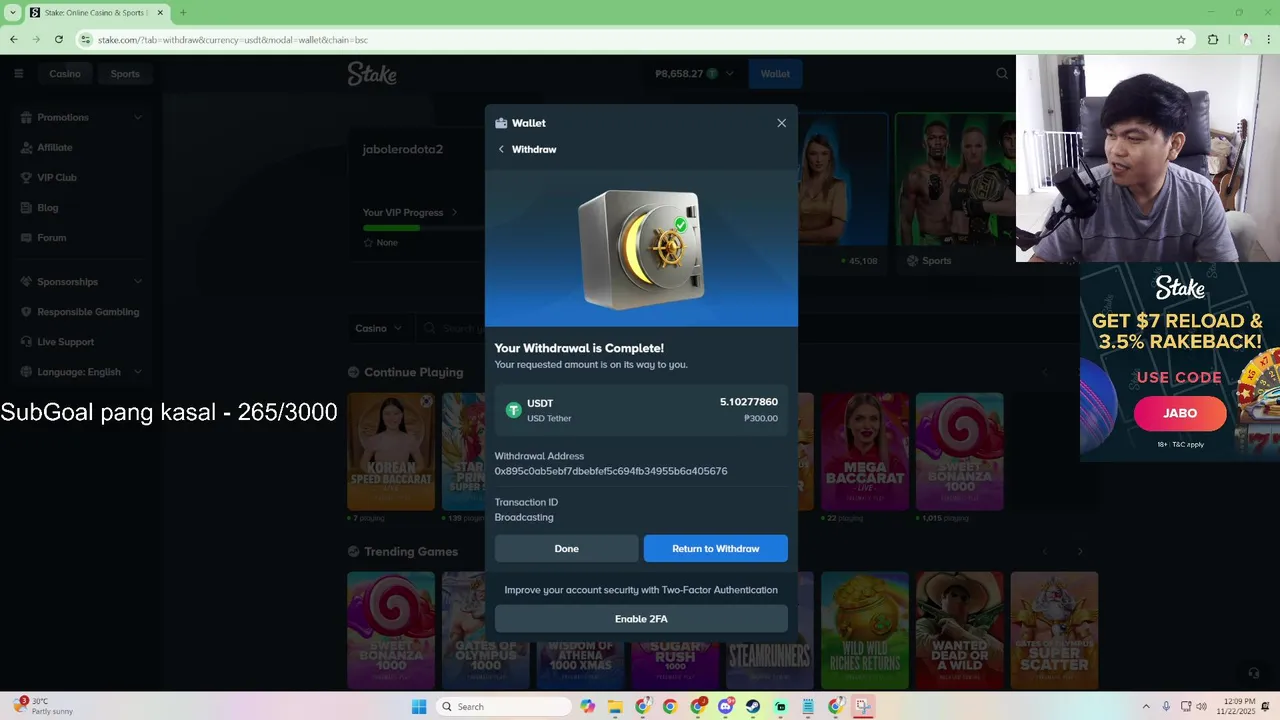Click the JABO code button in the ad
Screen dimensions: 1280x720
1180,413
